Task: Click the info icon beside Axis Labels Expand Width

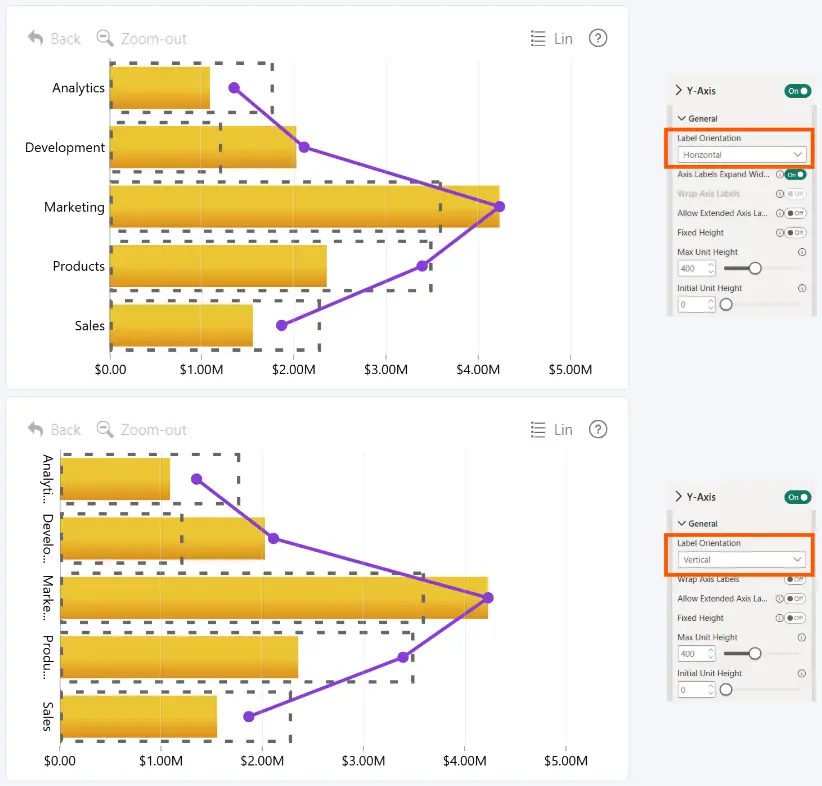Action: click(x=780, y=175)
